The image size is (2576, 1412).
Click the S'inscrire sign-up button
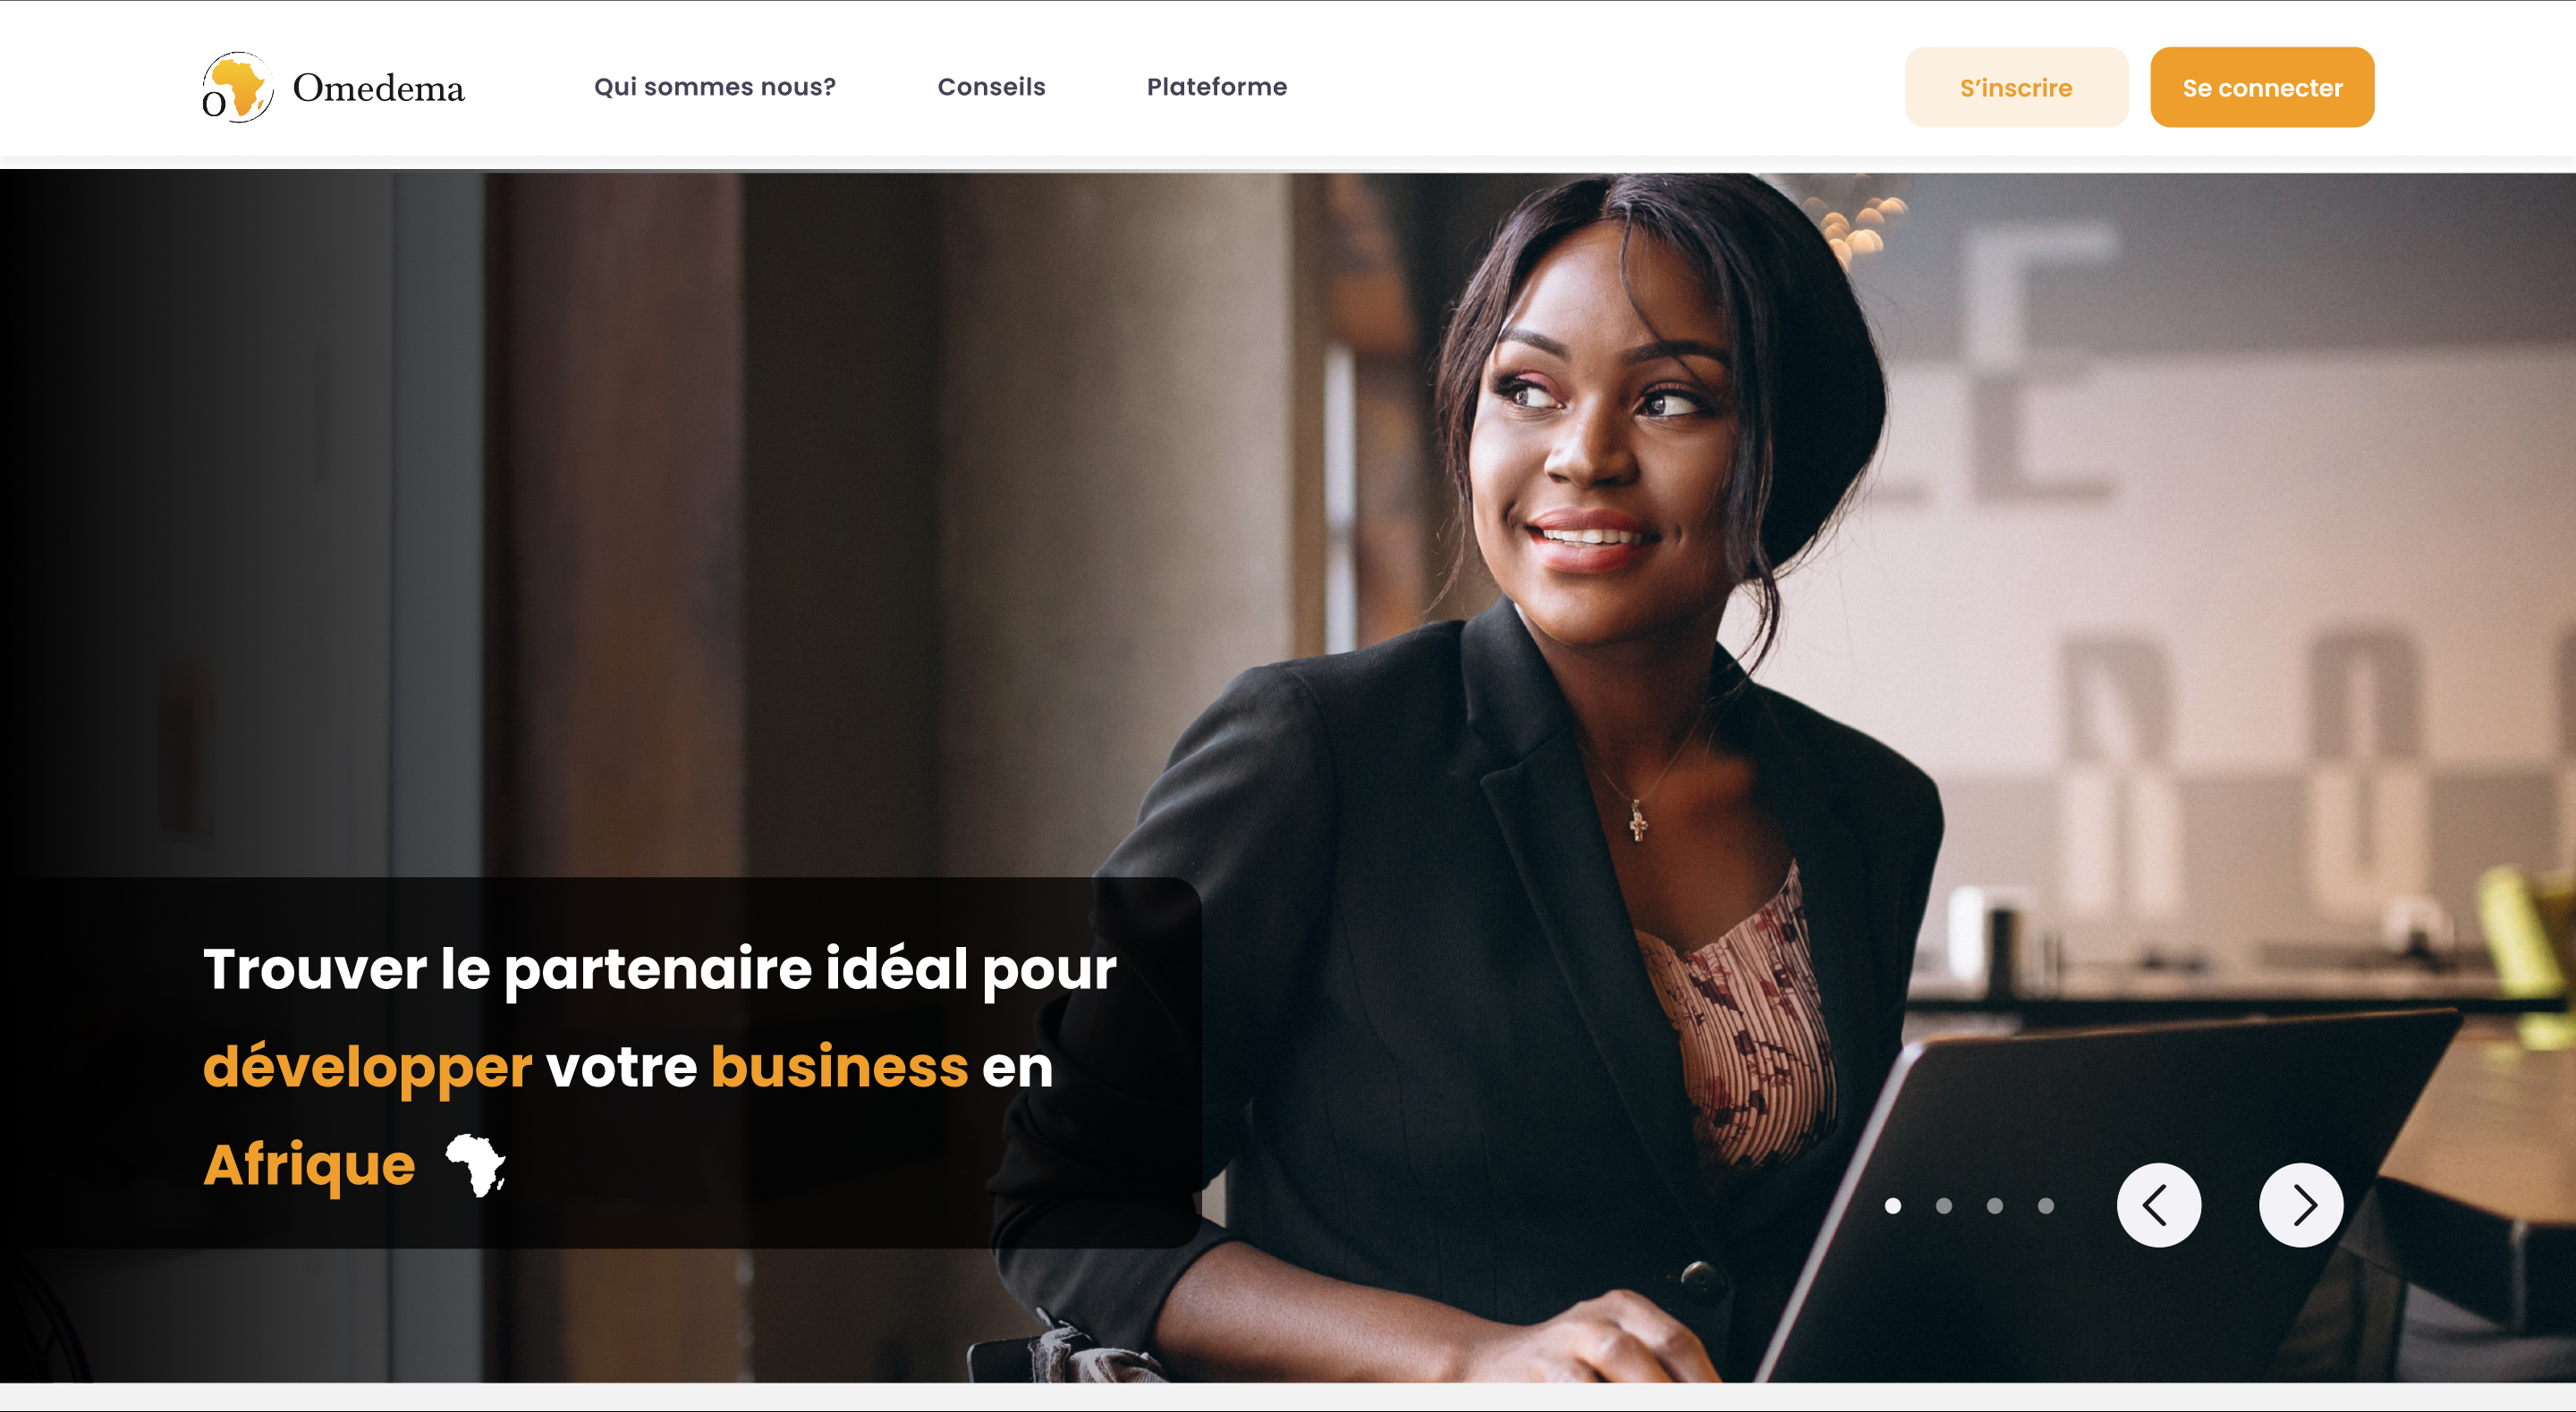point(2016,87)
